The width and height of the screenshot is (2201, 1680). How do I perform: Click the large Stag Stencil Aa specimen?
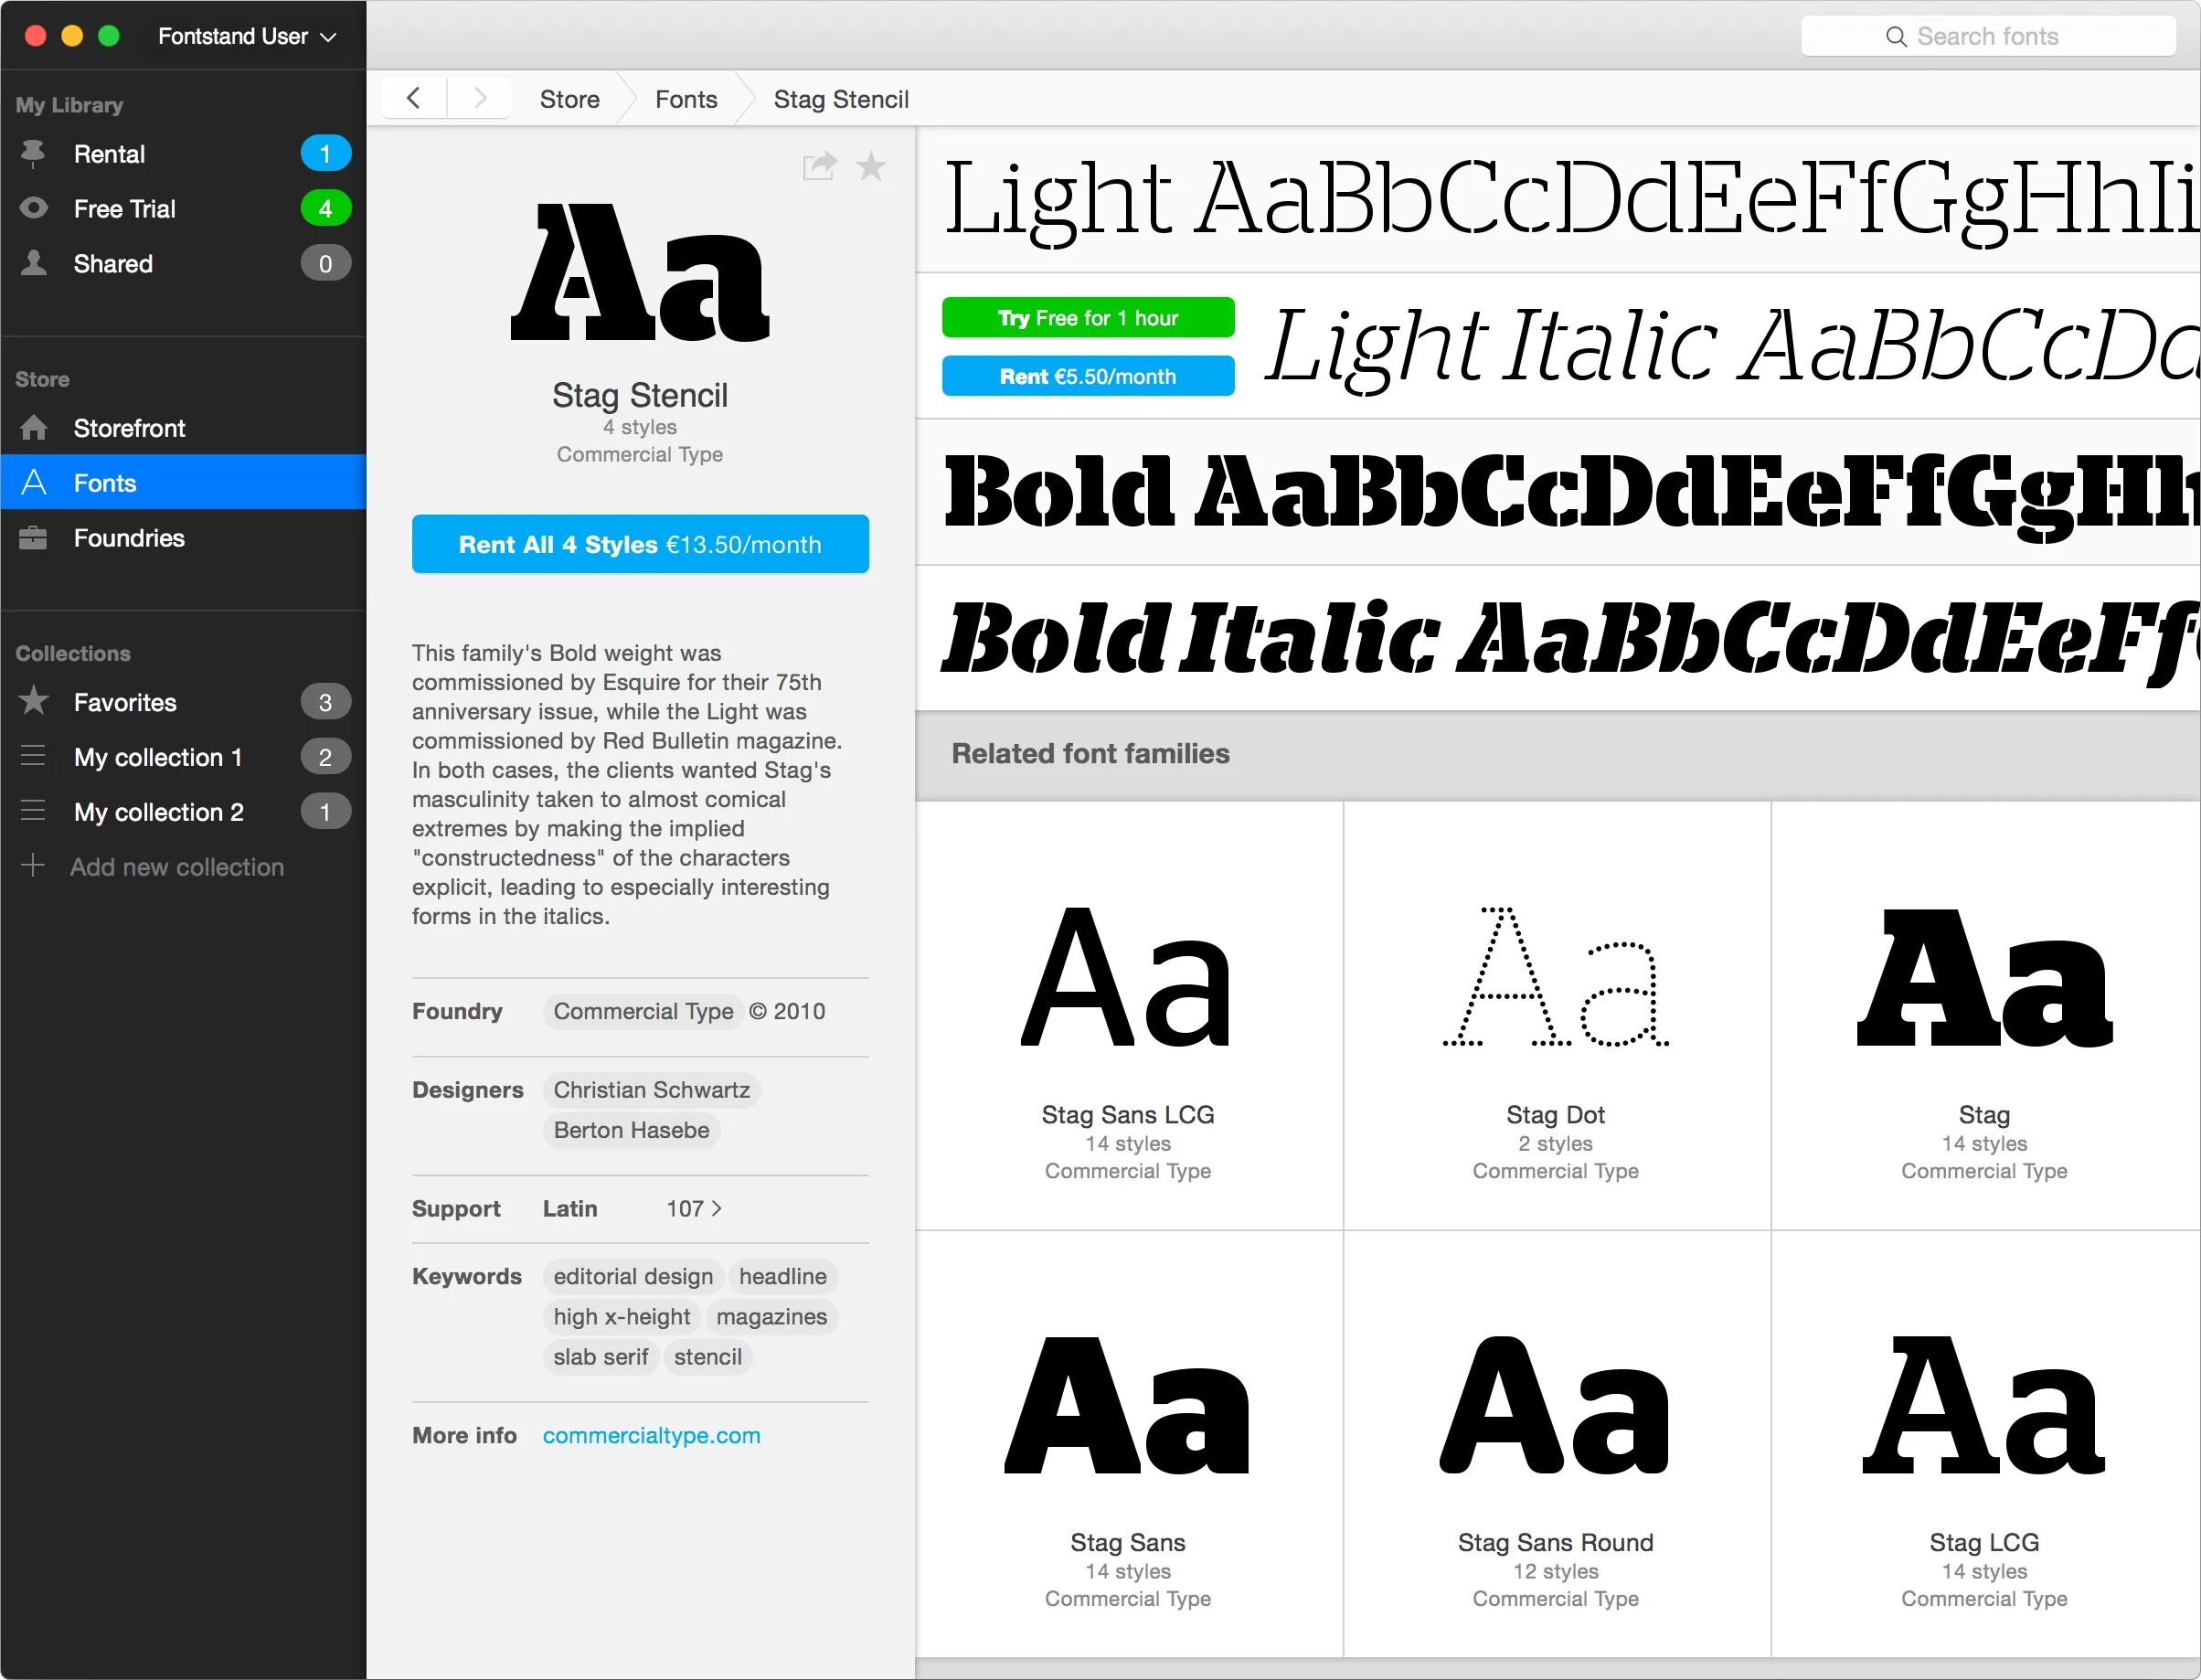click(x=640, y=273)
